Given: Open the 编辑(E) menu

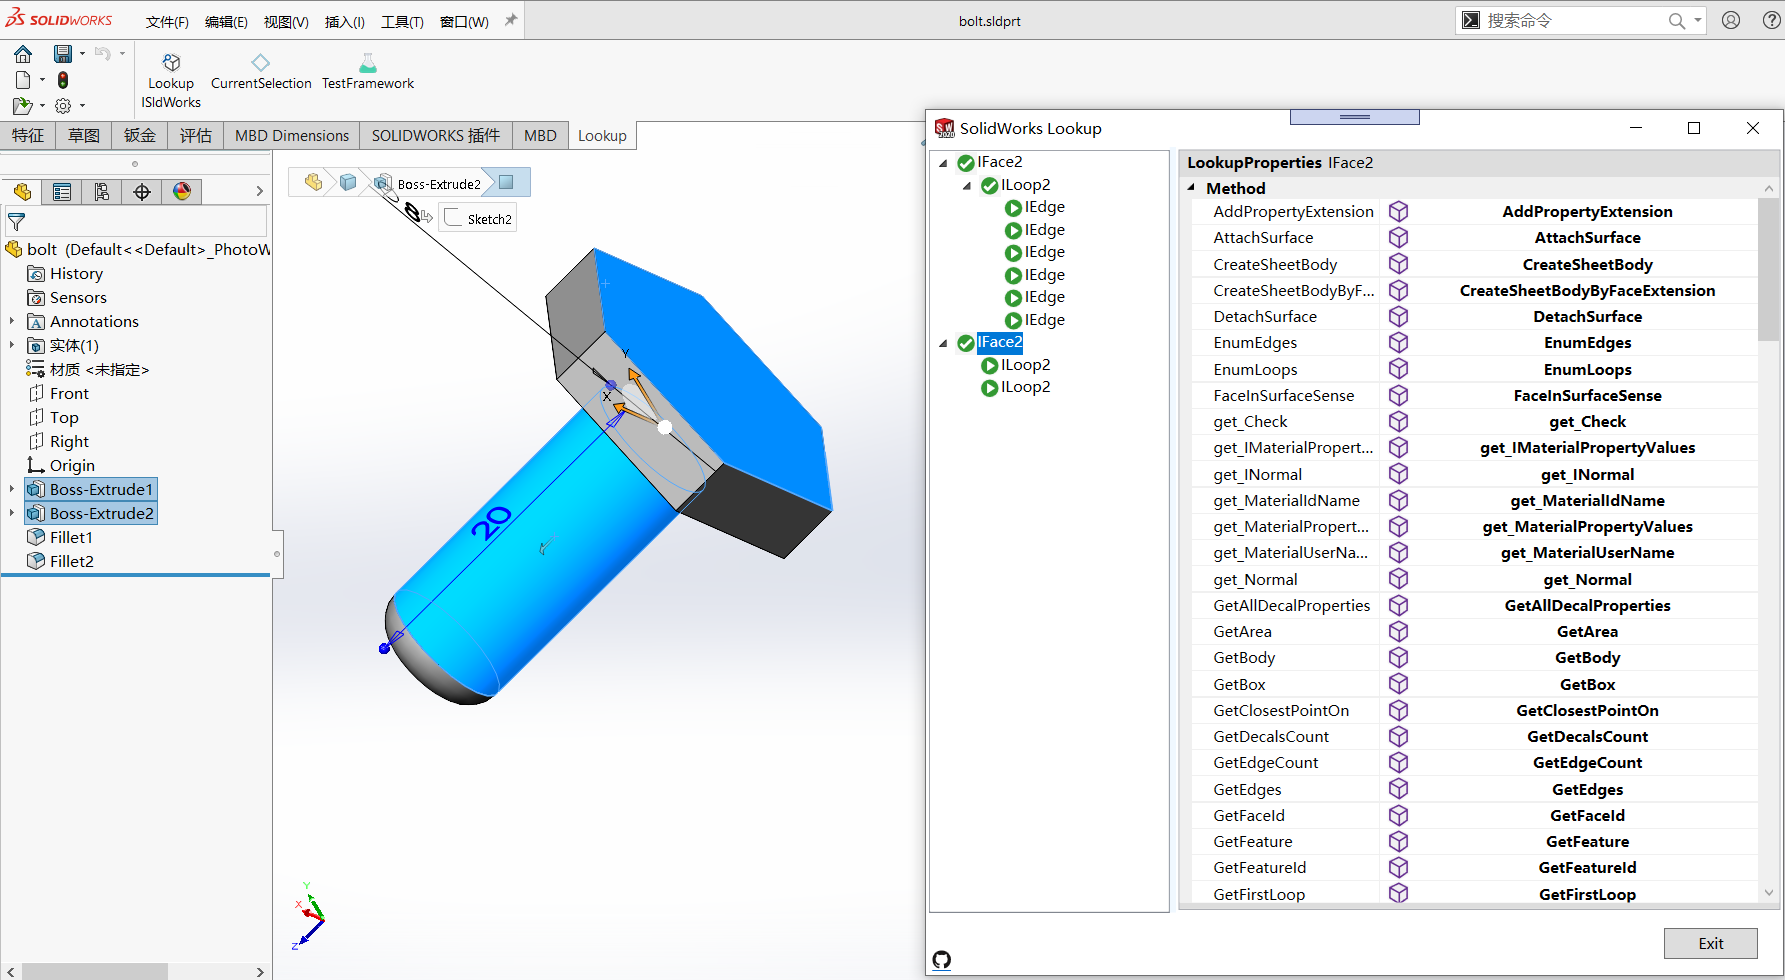Looking at the screenshot, I should (226, 21).
